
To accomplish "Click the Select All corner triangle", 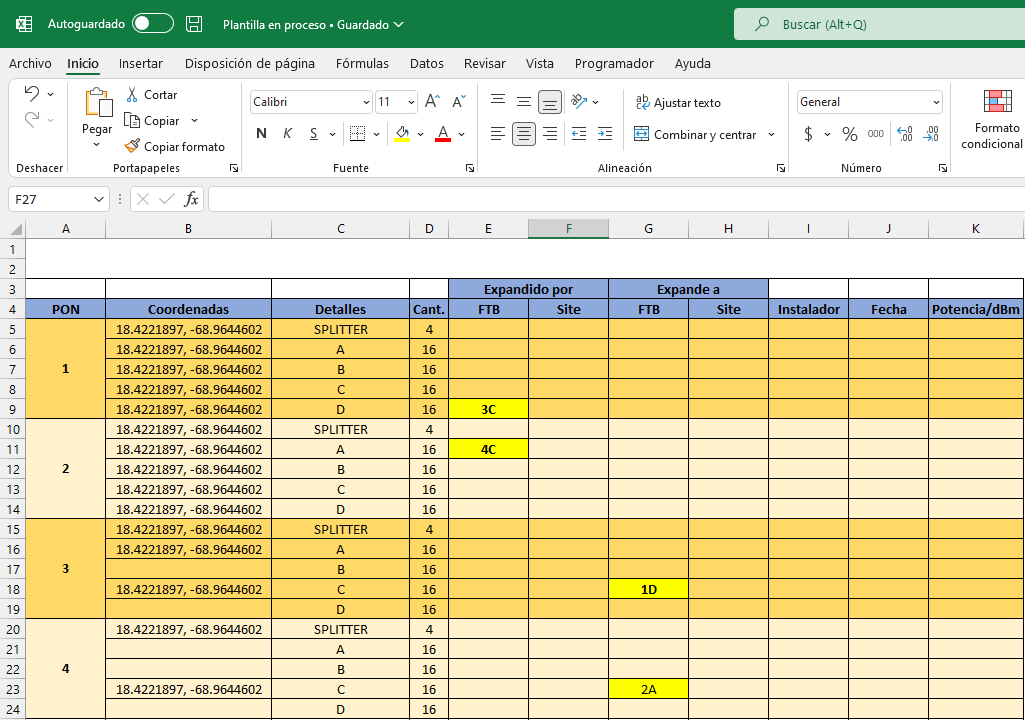I will (x=16, y=229).
